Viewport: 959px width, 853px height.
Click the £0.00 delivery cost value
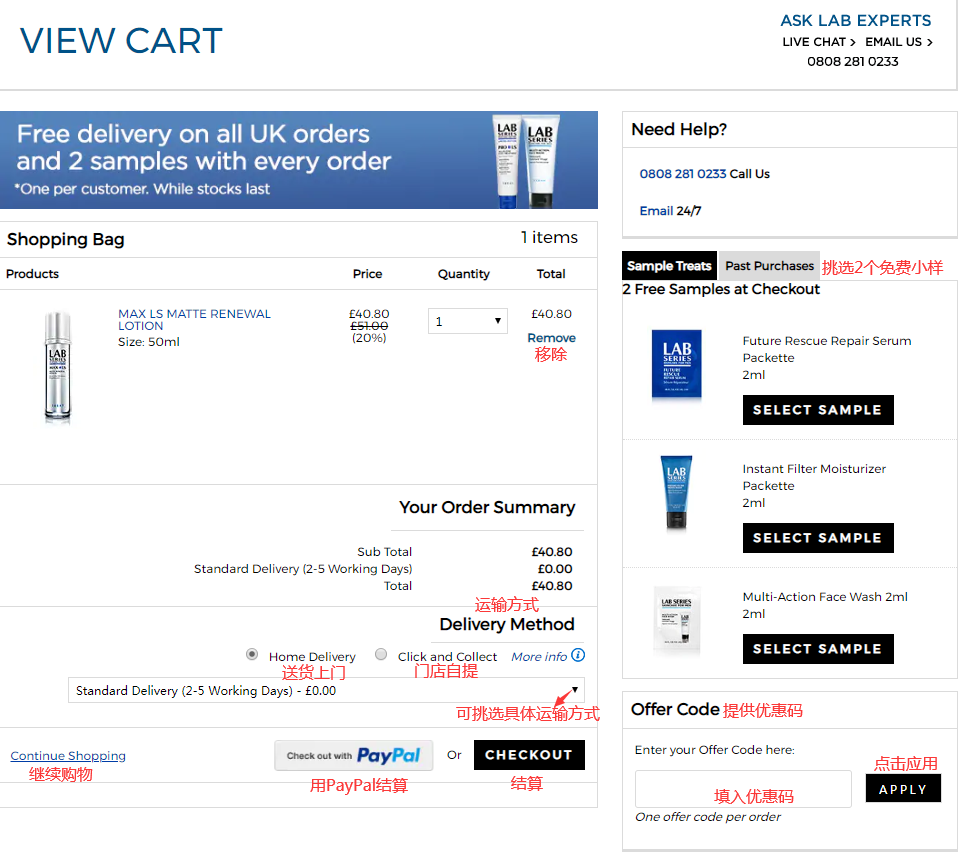tap(555, 569)
